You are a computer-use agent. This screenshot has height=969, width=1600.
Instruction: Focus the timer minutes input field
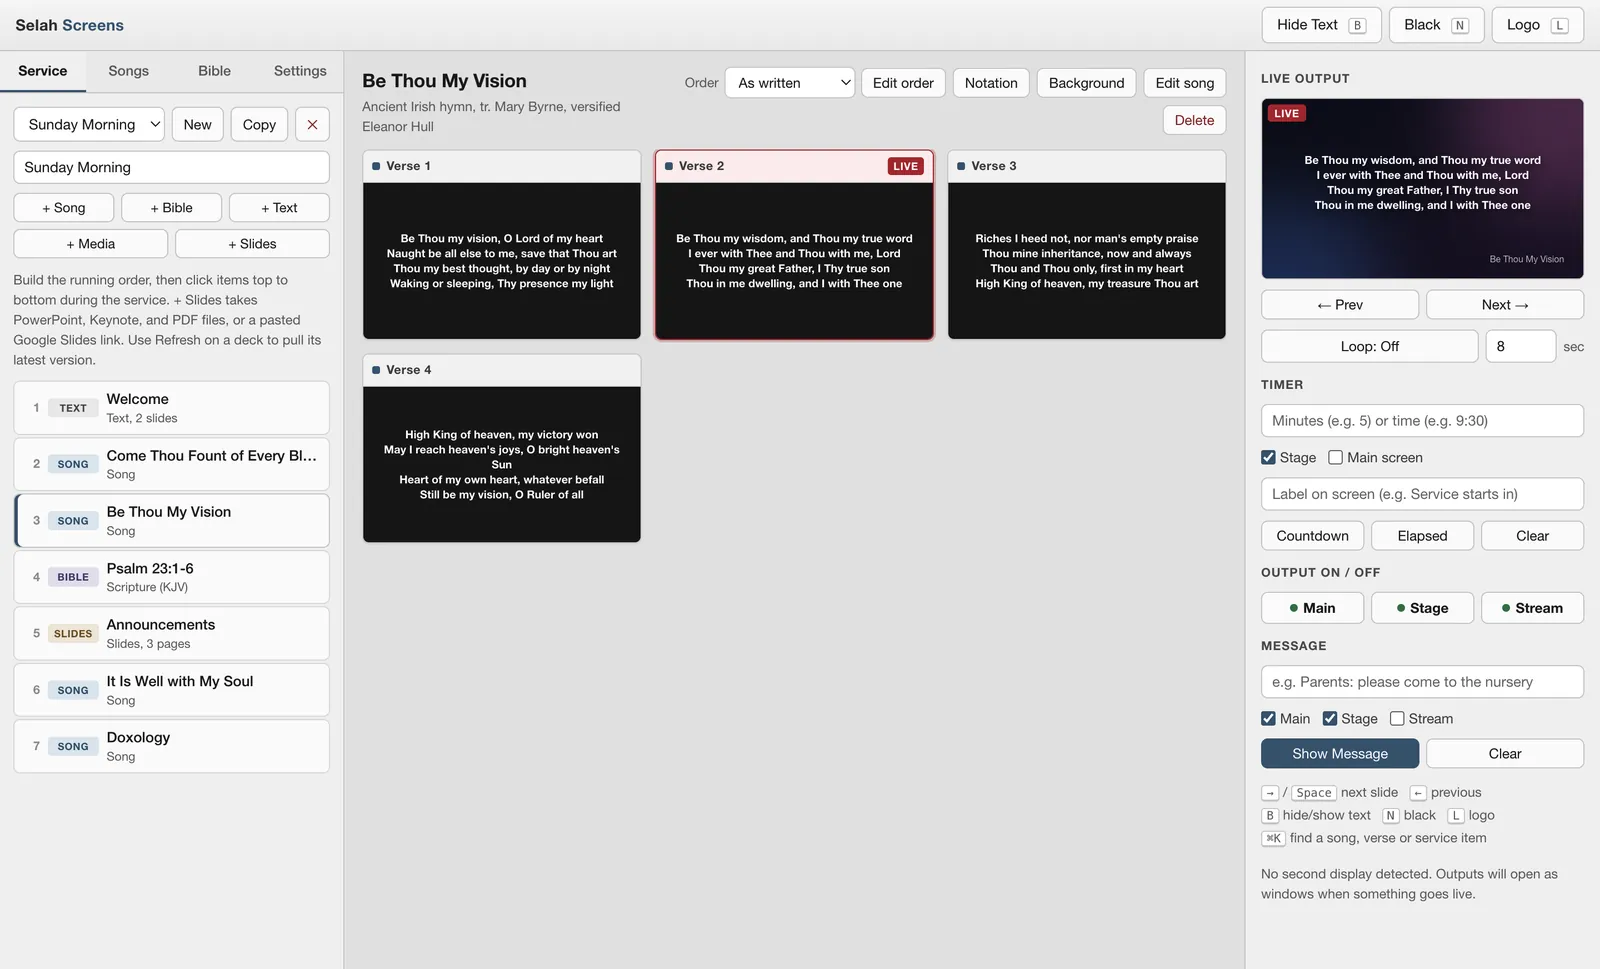(x=1422, y=421)
